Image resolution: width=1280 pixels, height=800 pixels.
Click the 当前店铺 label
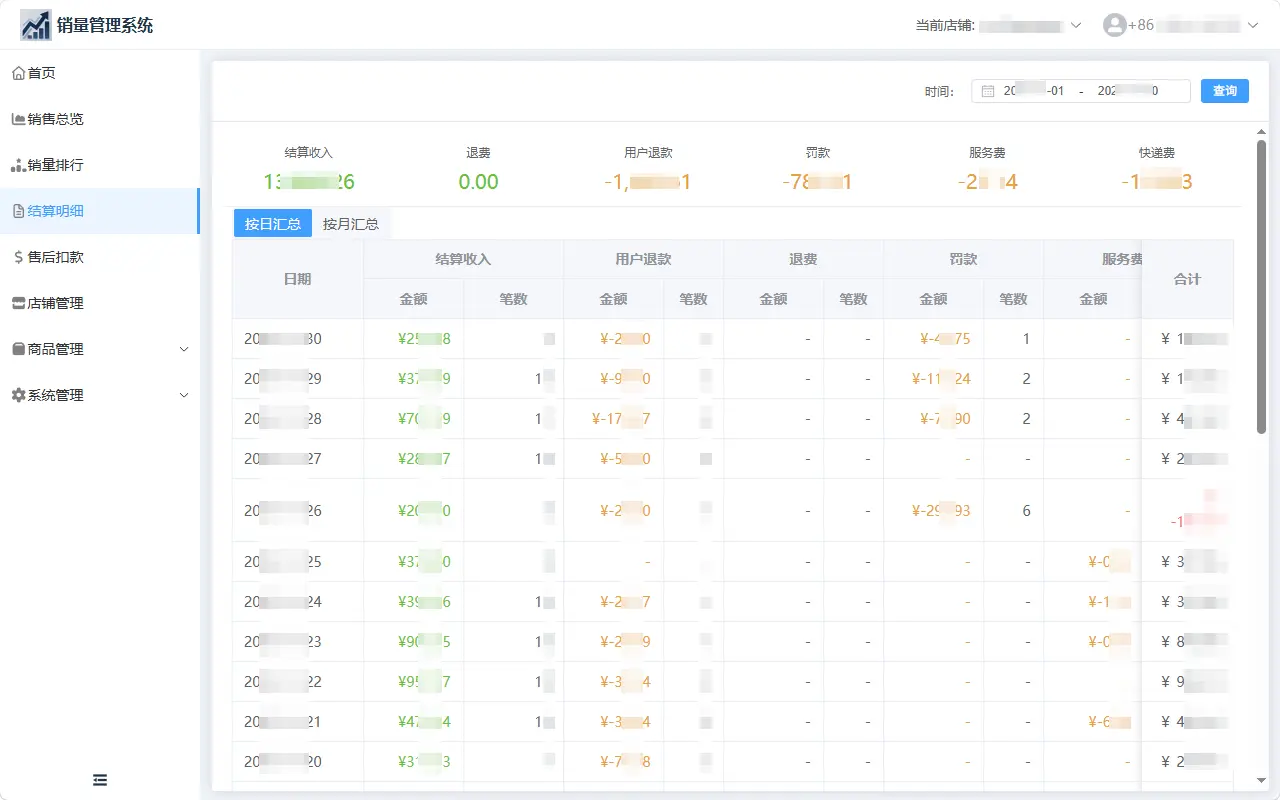pyautogui.click(x=946, y=26)
